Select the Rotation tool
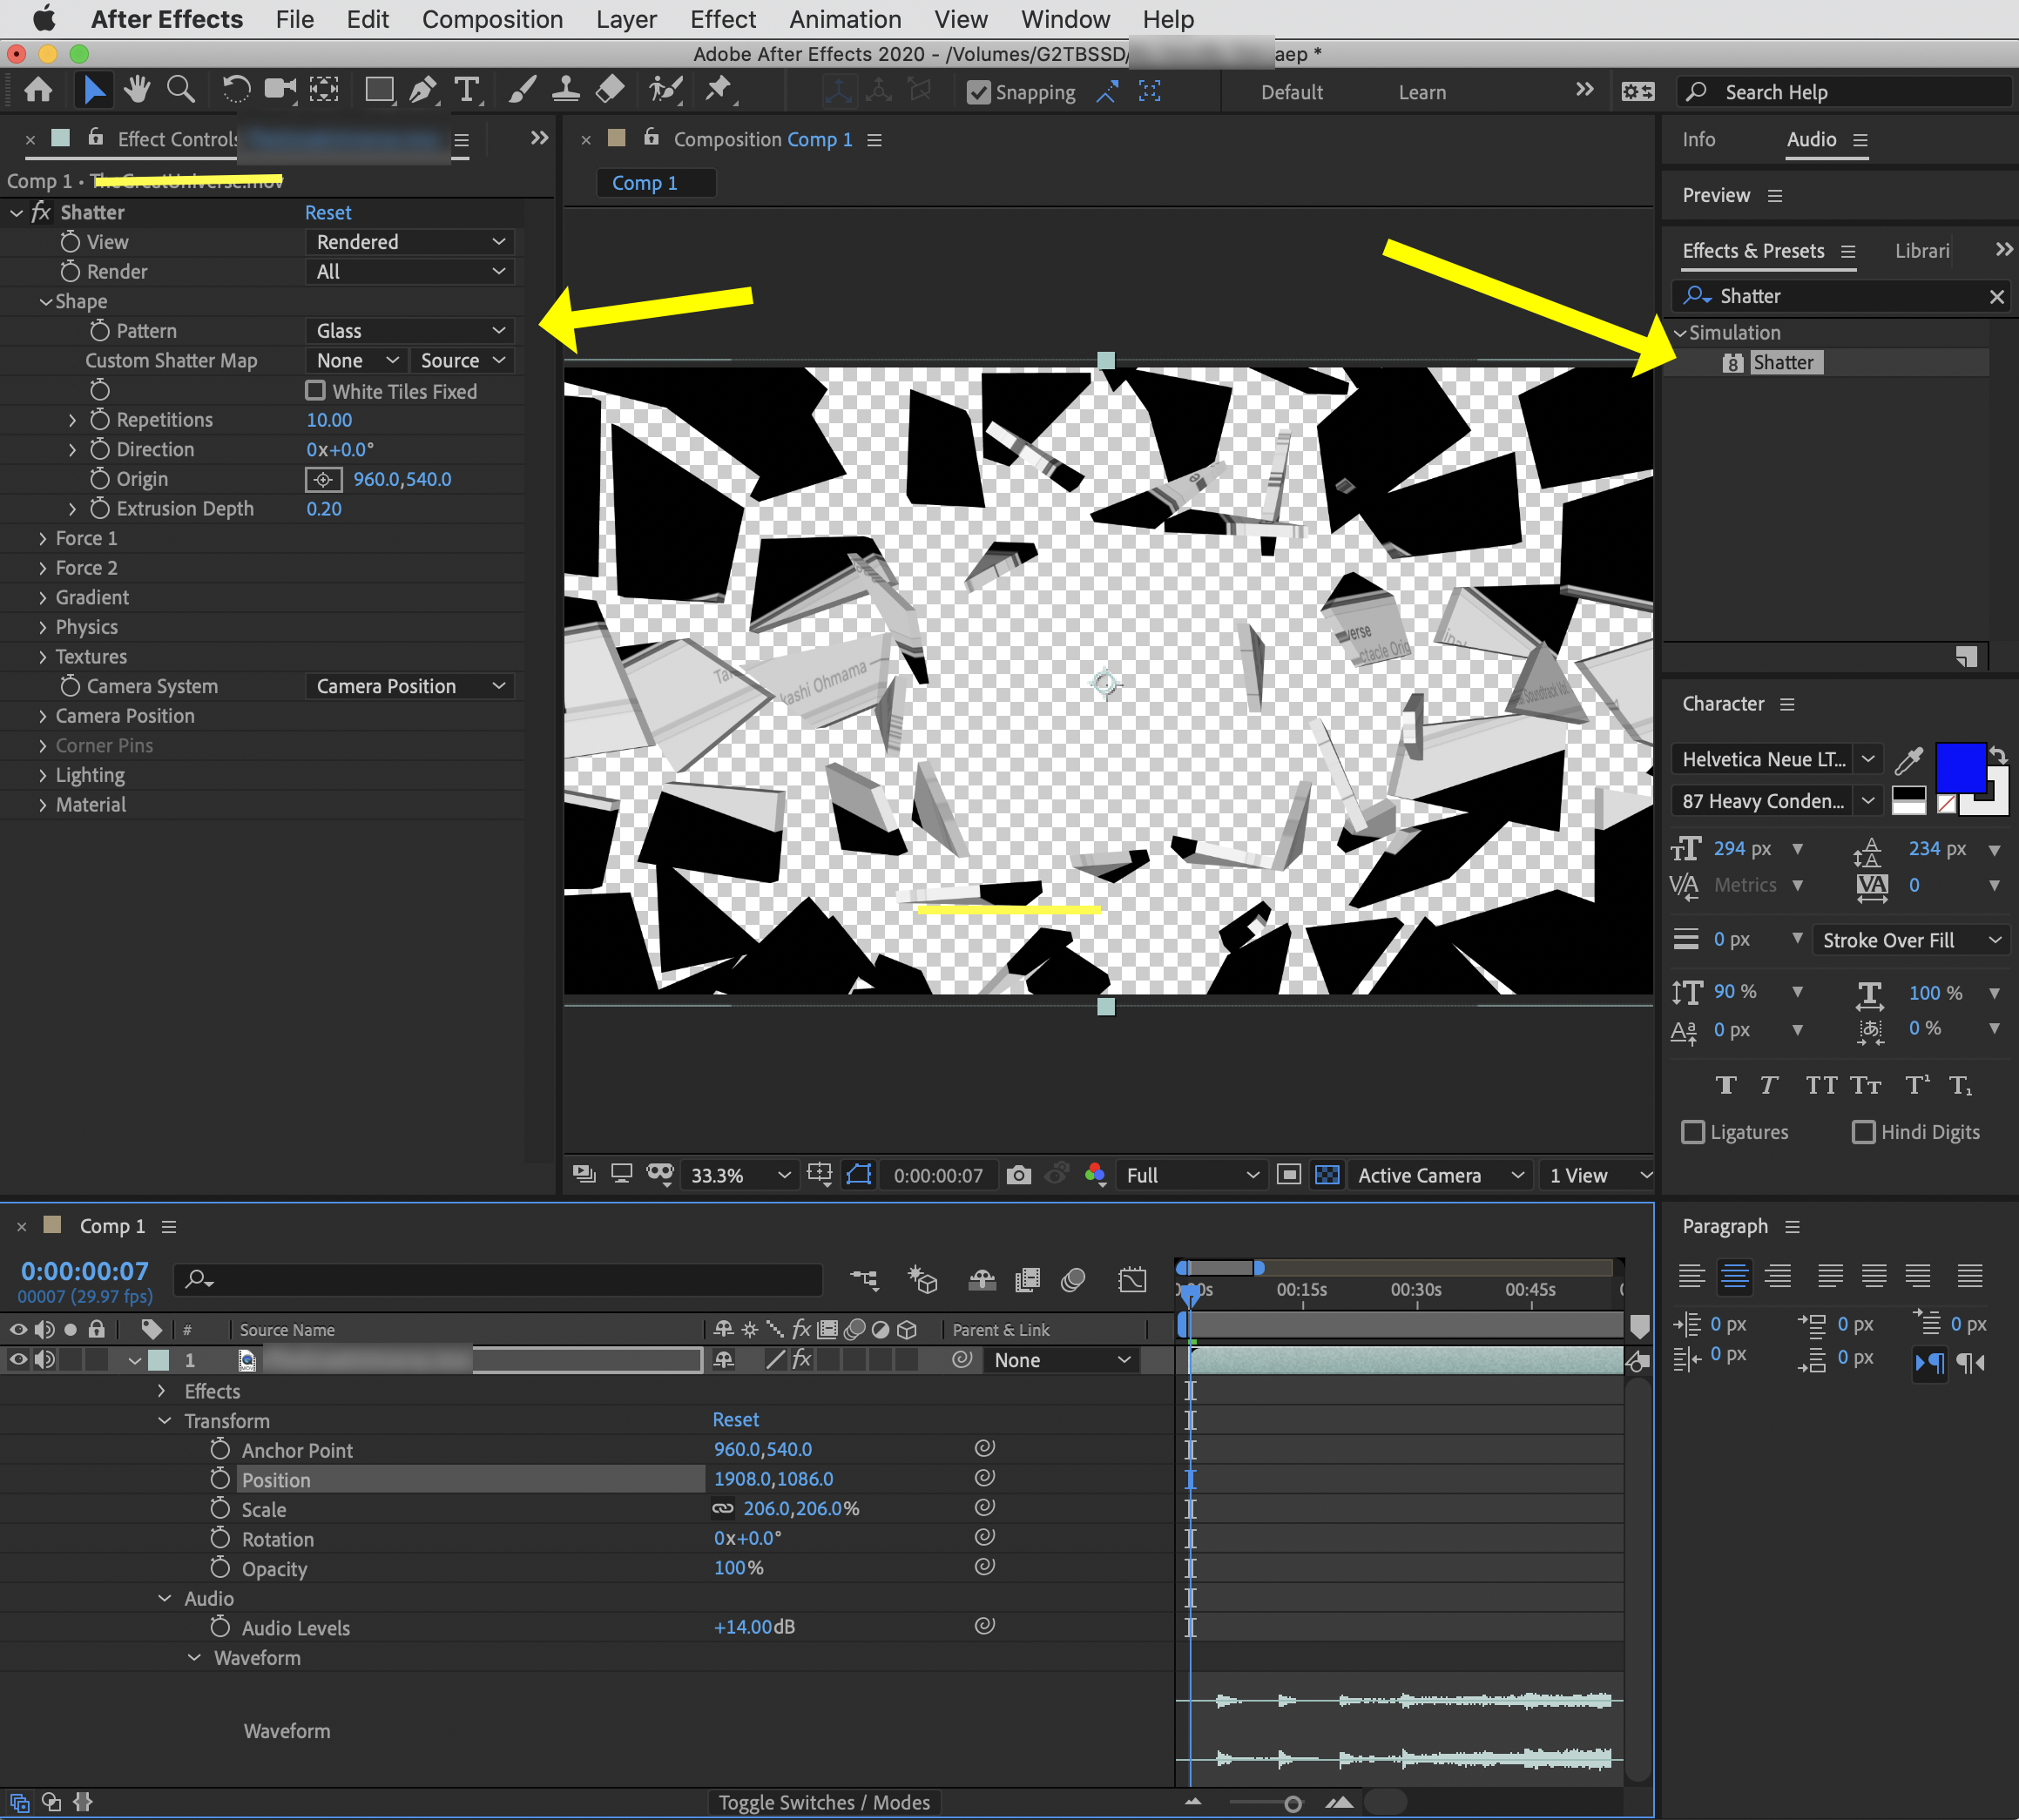The height and width of the screenshot is (1820, 2019). point(236,89)
